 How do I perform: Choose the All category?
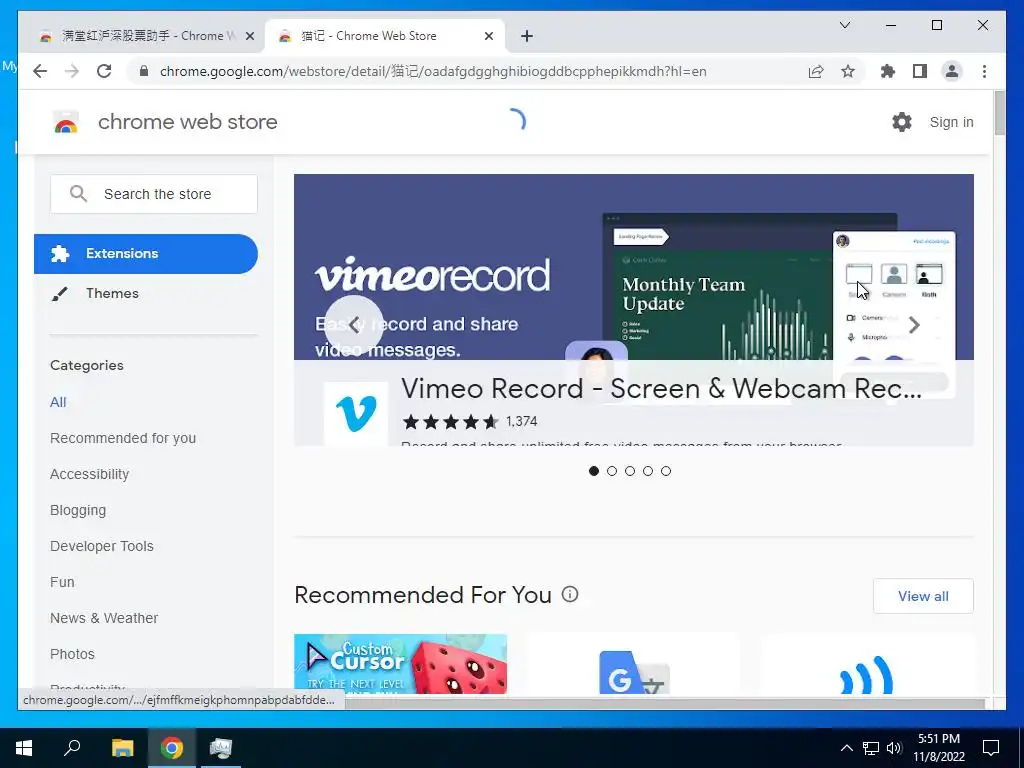[58, 402]
